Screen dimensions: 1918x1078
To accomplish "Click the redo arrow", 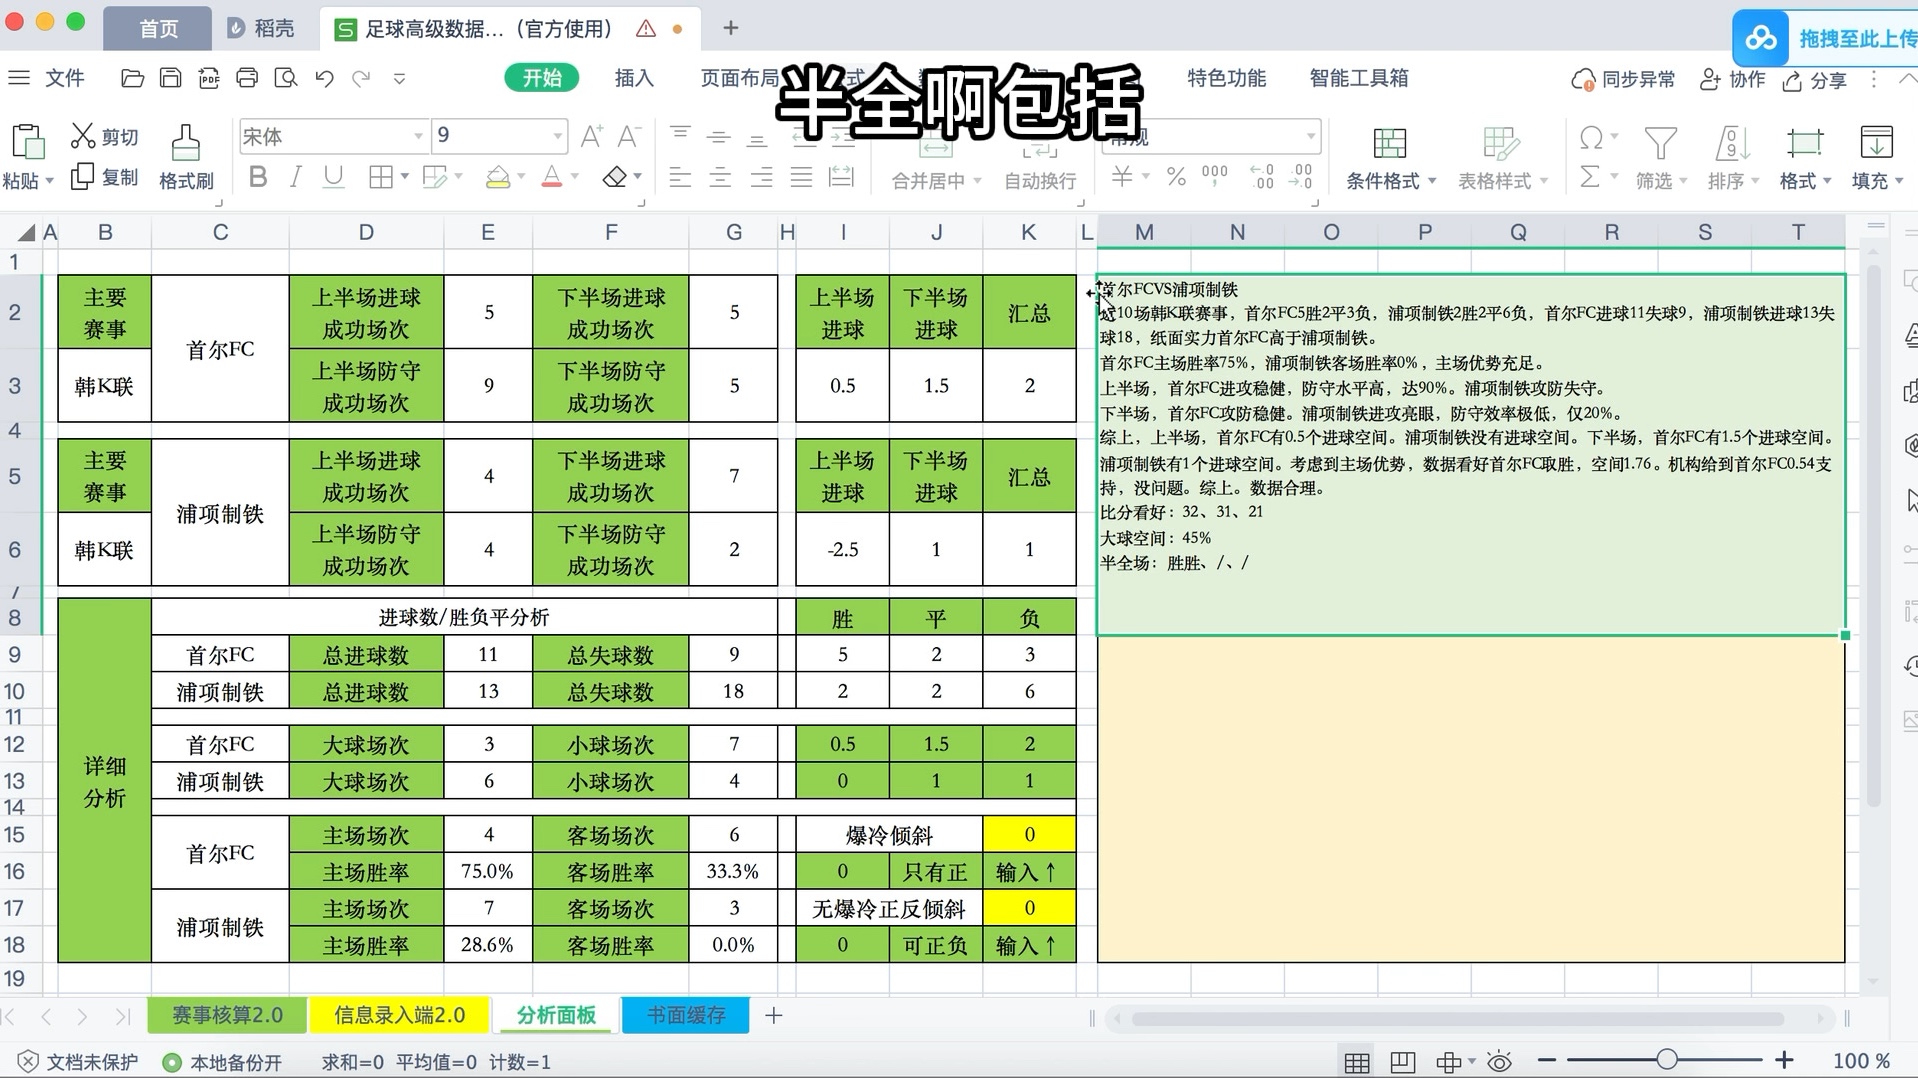I will click(361, 78).
